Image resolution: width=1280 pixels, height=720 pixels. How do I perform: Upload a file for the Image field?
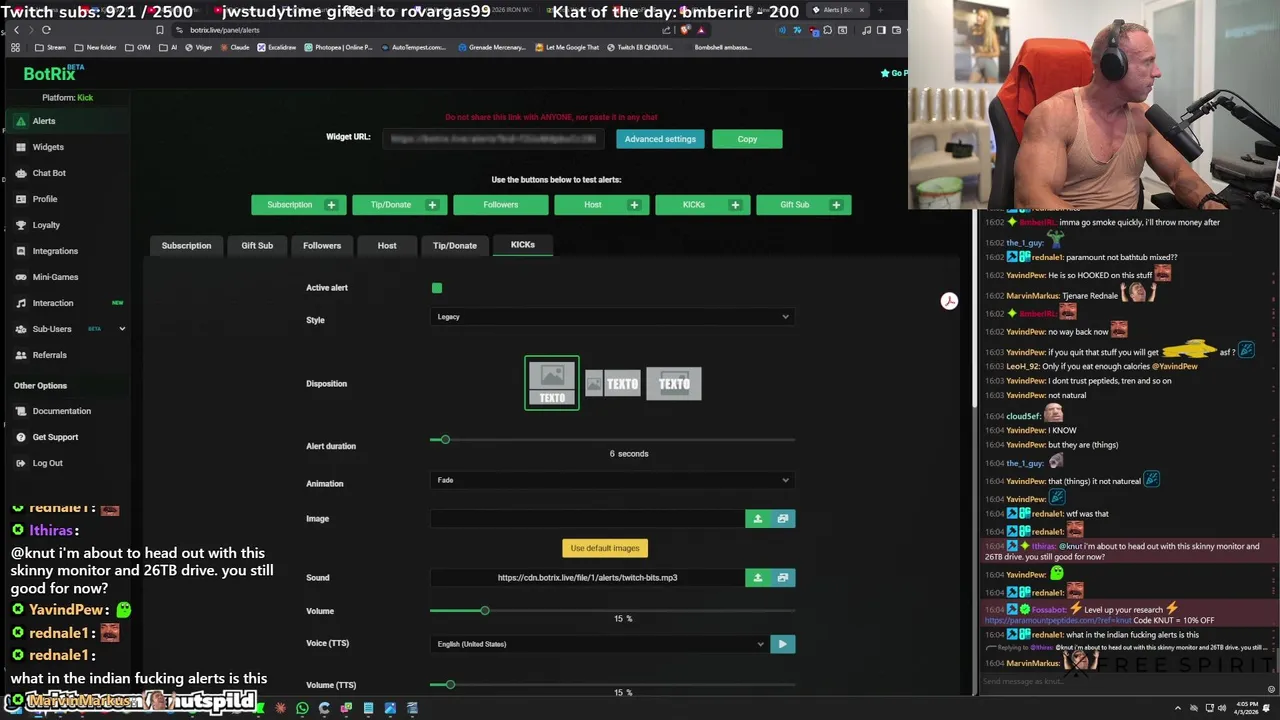757,519
